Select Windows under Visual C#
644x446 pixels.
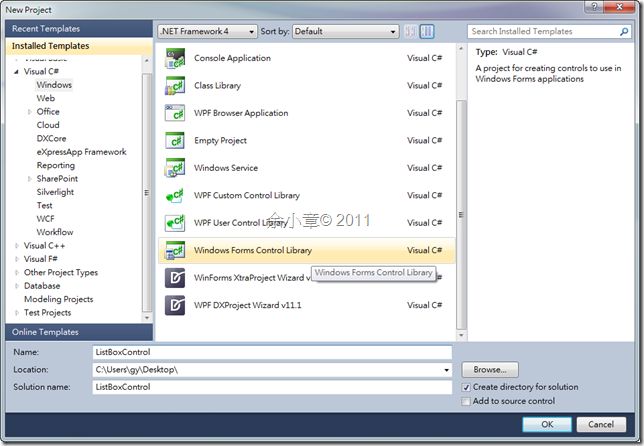(x=54, y=85)
